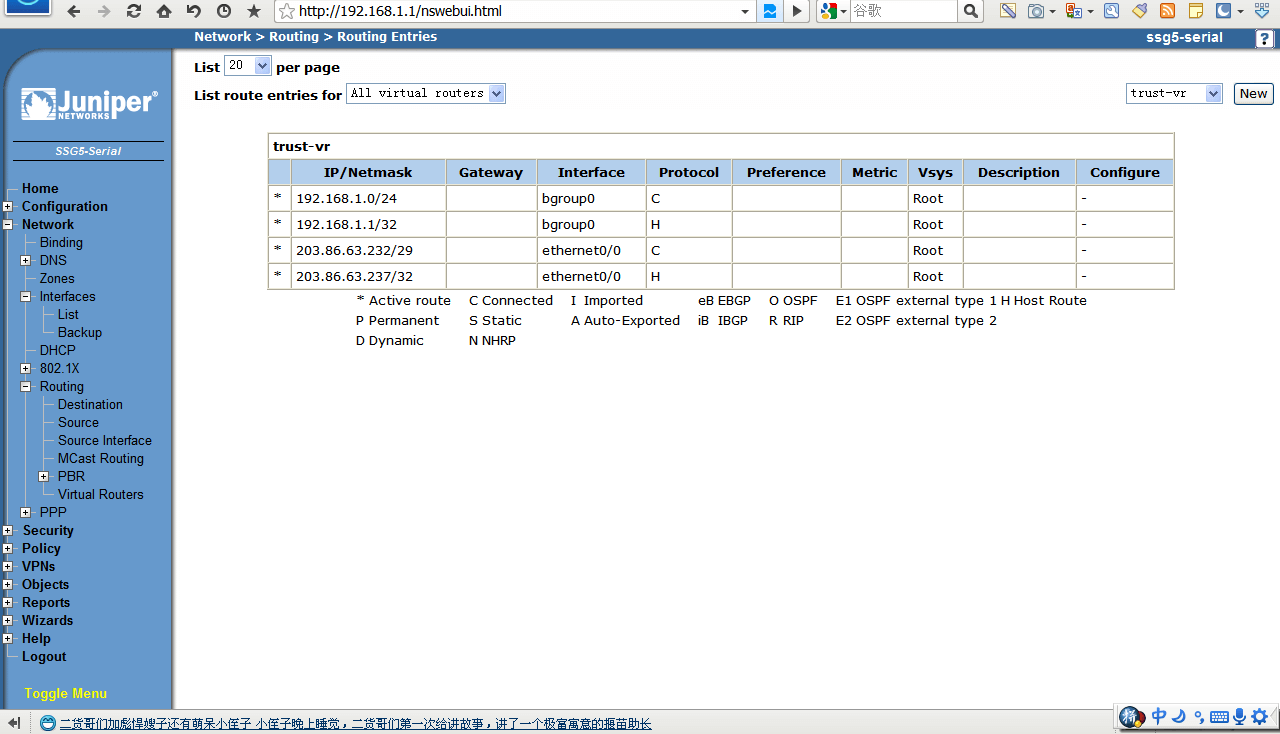Click the IME microphone voice input icon

1240,716
